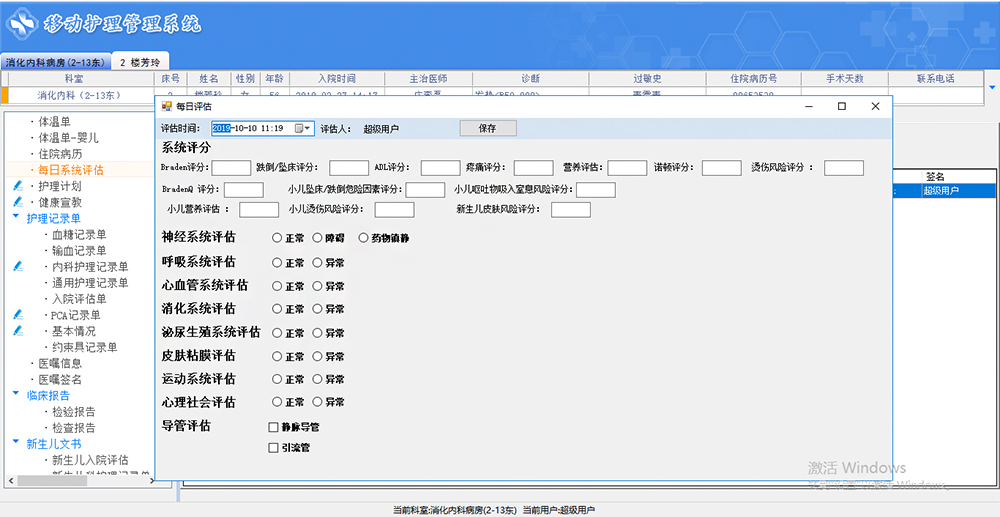1000x517 pixels.
Task: Select 正常 for 泌尿生殖系统评估
Action: 277,333
